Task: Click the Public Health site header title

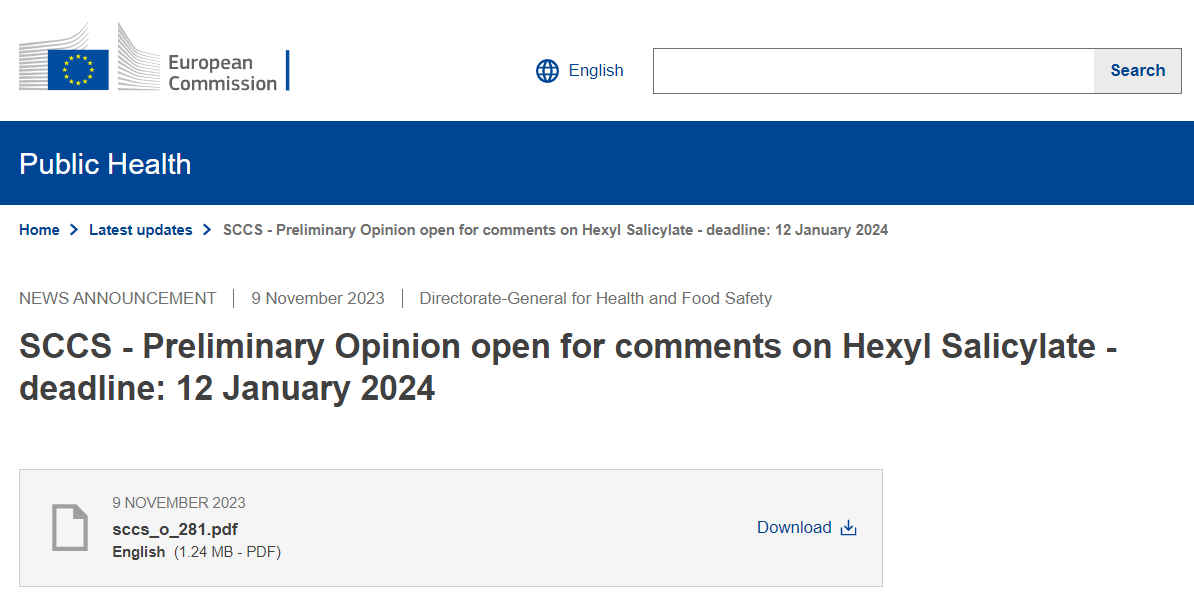Action: [105, 164]
